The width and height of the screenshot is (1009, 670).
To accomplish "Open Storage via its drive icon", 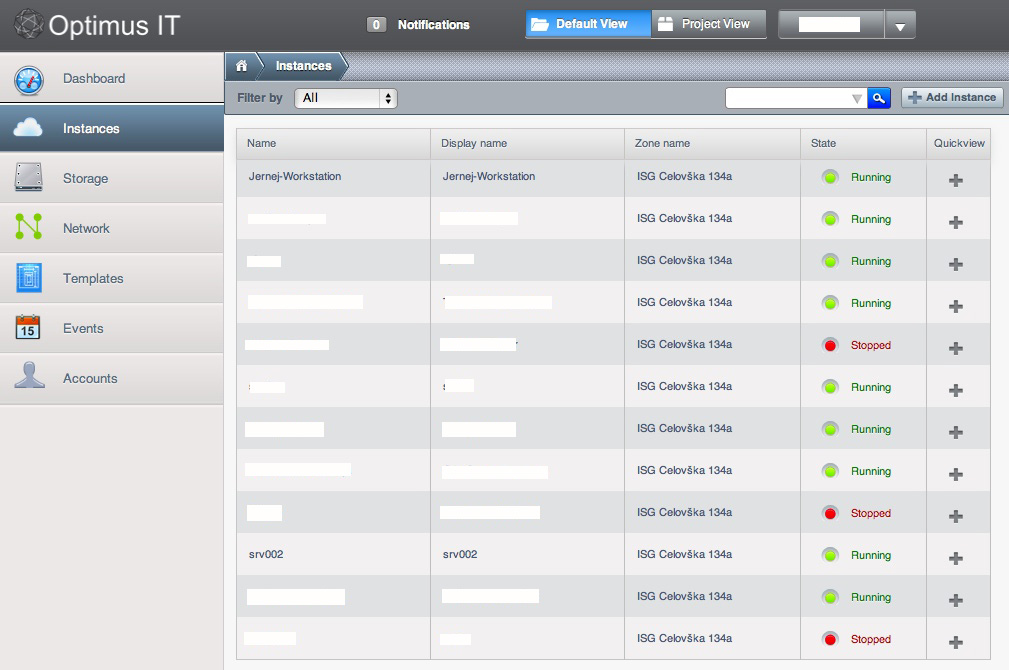I will coord(29,178).
